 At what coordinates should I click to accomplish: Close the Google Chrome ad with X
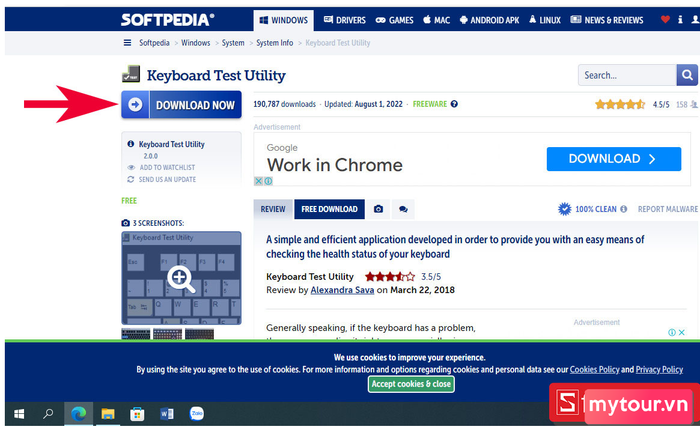258,181
